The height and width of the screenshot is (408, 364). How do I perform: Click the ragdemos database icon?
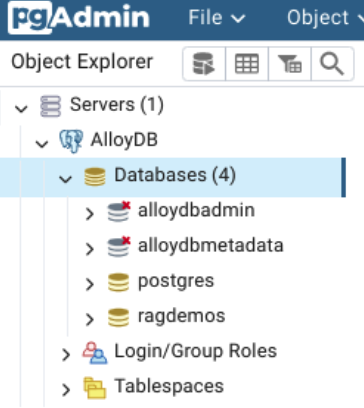(x=118, y=318)
